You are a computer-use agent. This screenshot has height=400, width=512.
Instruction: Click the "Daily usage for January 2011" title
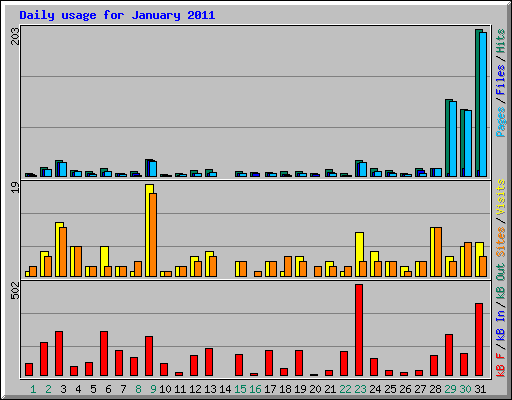click(x=117, y=15)
